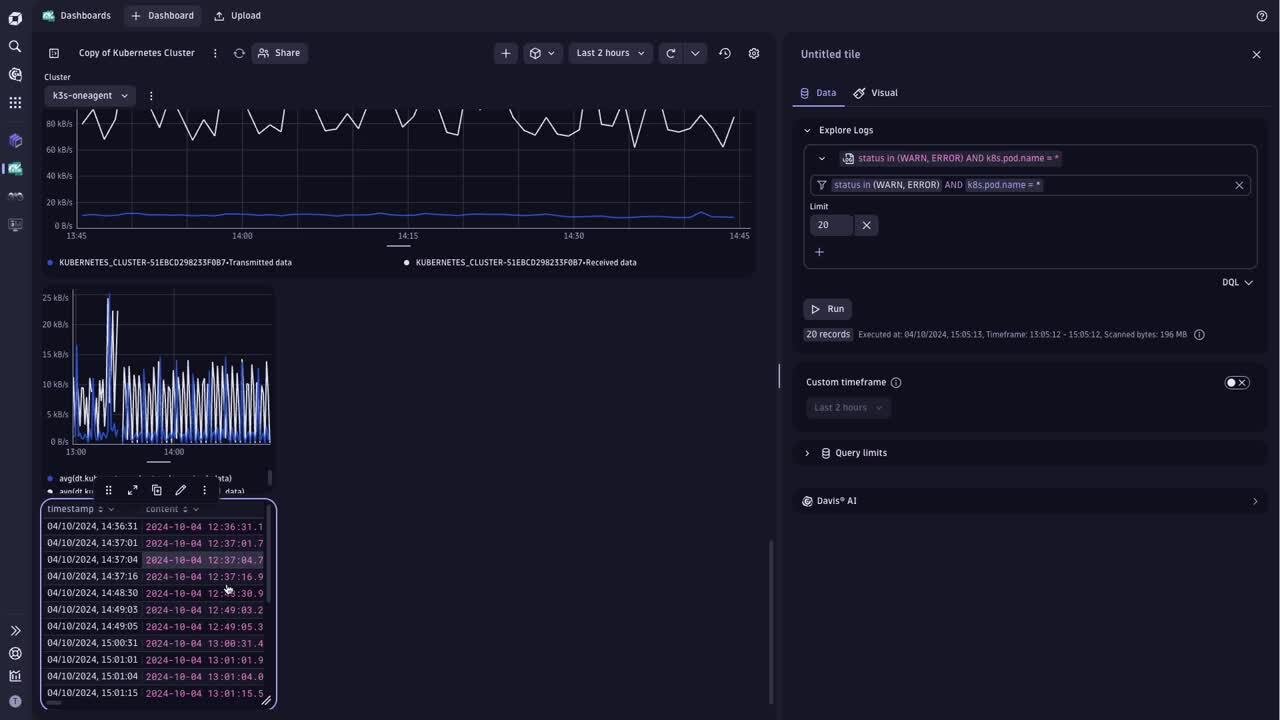Refresh the dashboard
1280x720 pixels.
click(x=671, y=53)
